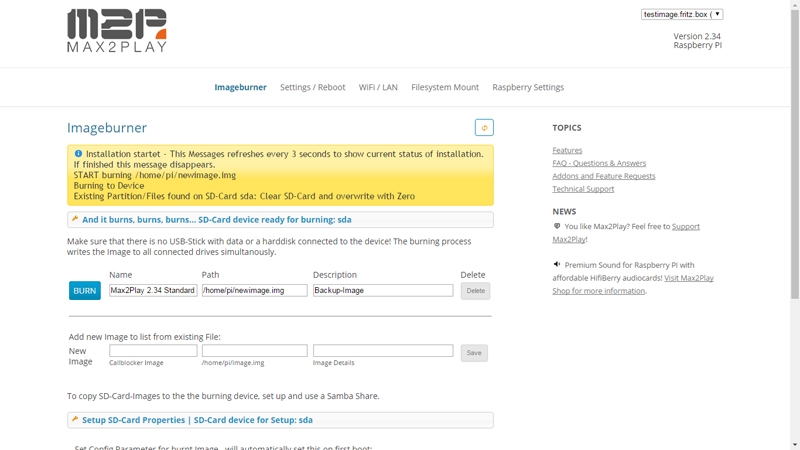Open Addons and Feature Requests link
Image resolution: width=800 pixels, height=450 pixels.
pyautogui.click(x=604, y=176)
